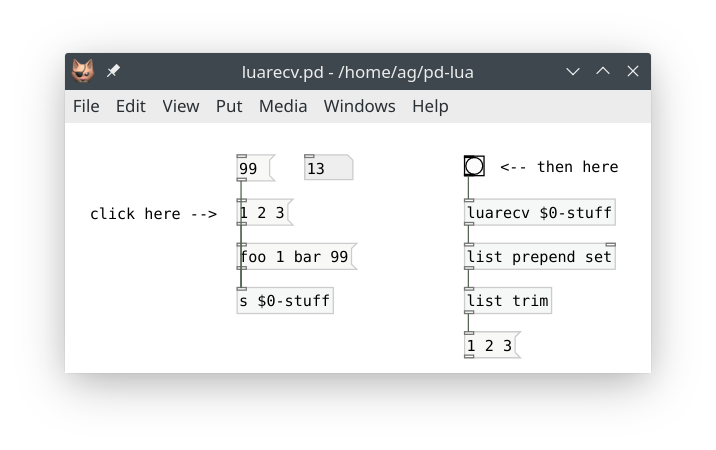
Task: Click the number box showing 99
Action: pyautogui.click(x=254, y=169)
